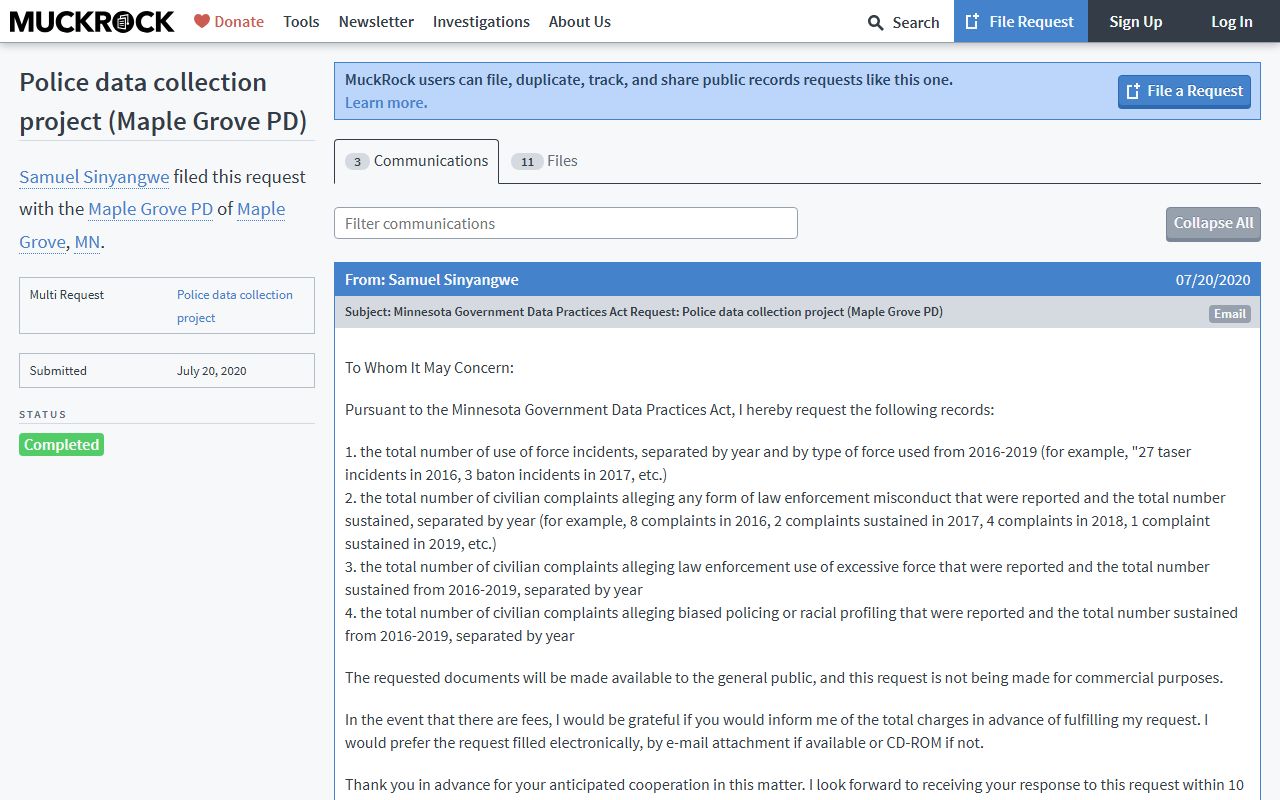Click the page title Police data collection project

click(x=163, y=101)
